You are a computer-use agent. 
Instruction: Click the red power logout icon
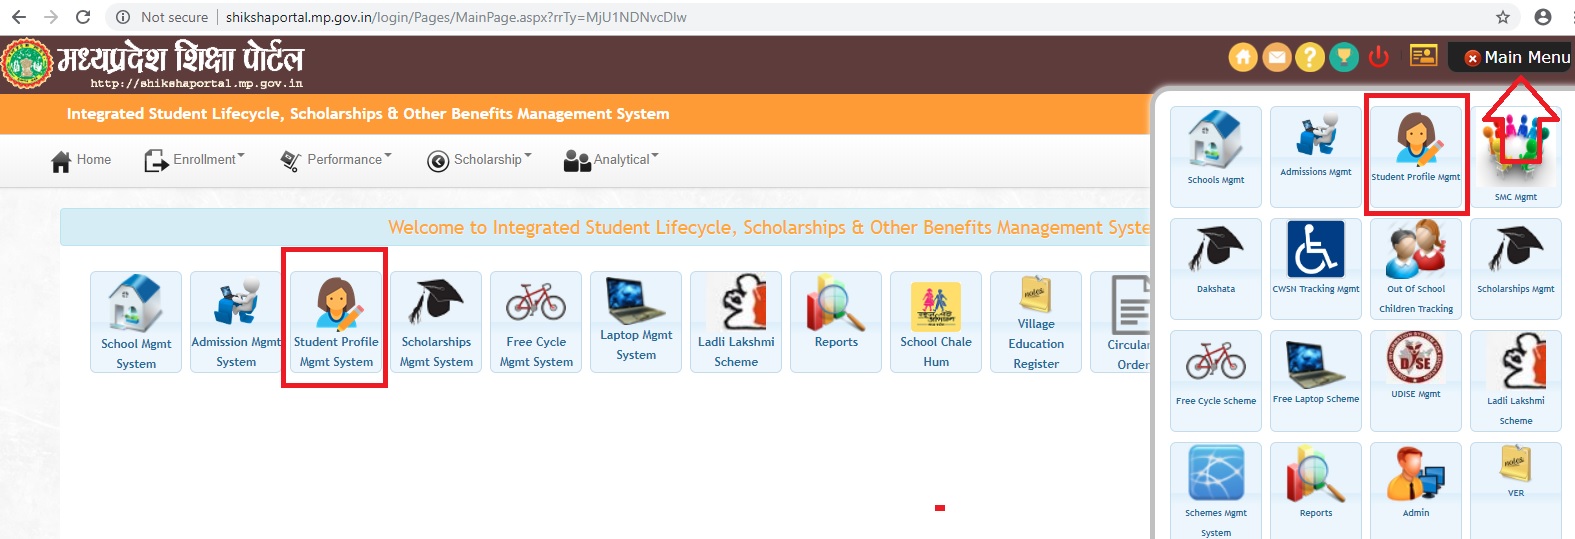pos(1379,57)
